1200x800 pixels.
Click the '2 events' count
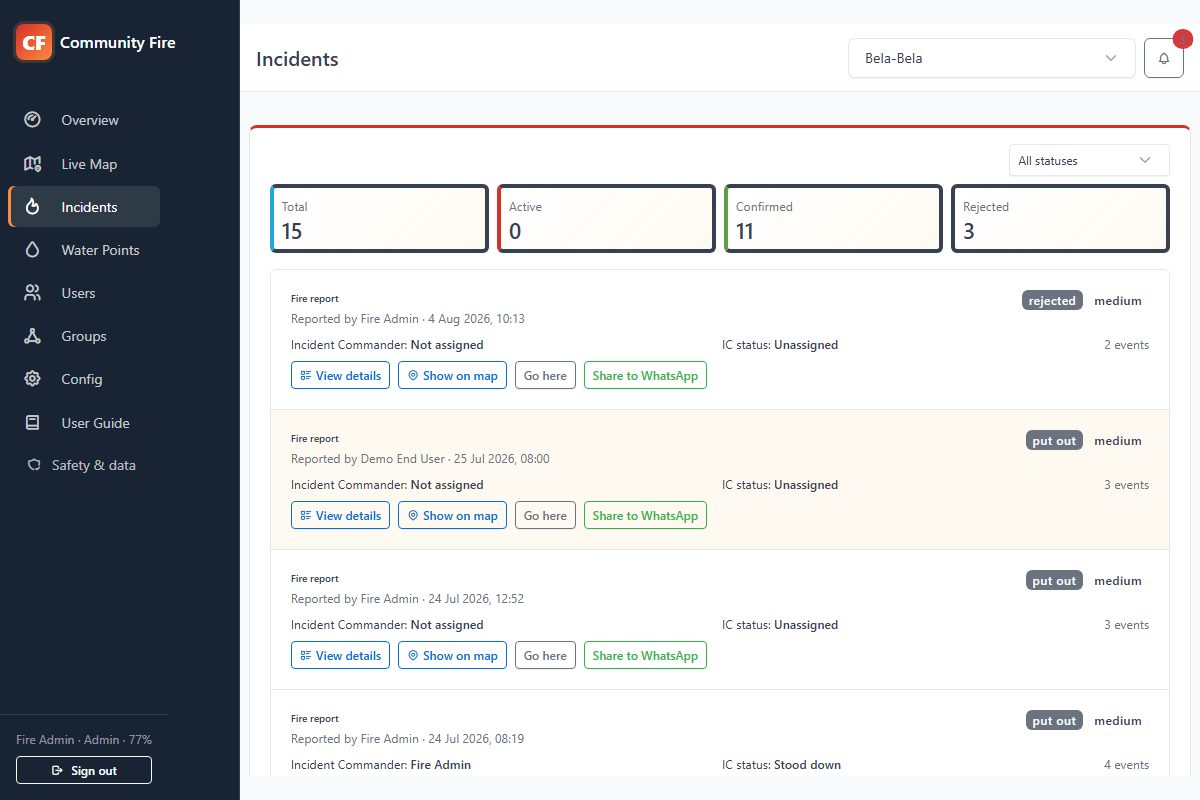[x=1126, y=345]
